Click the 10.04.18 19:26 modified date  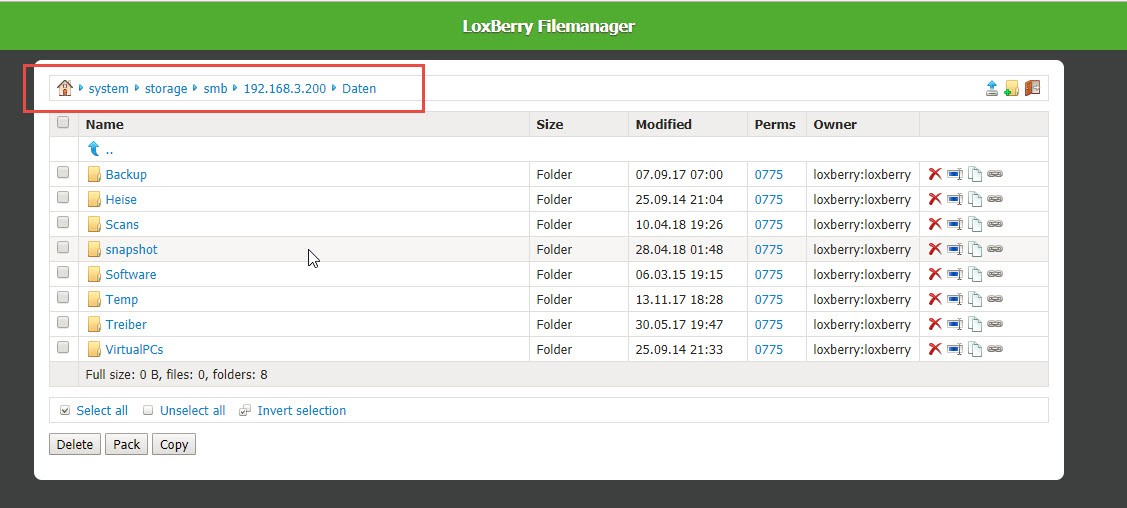pyautogui.click(x=679, y=225)
